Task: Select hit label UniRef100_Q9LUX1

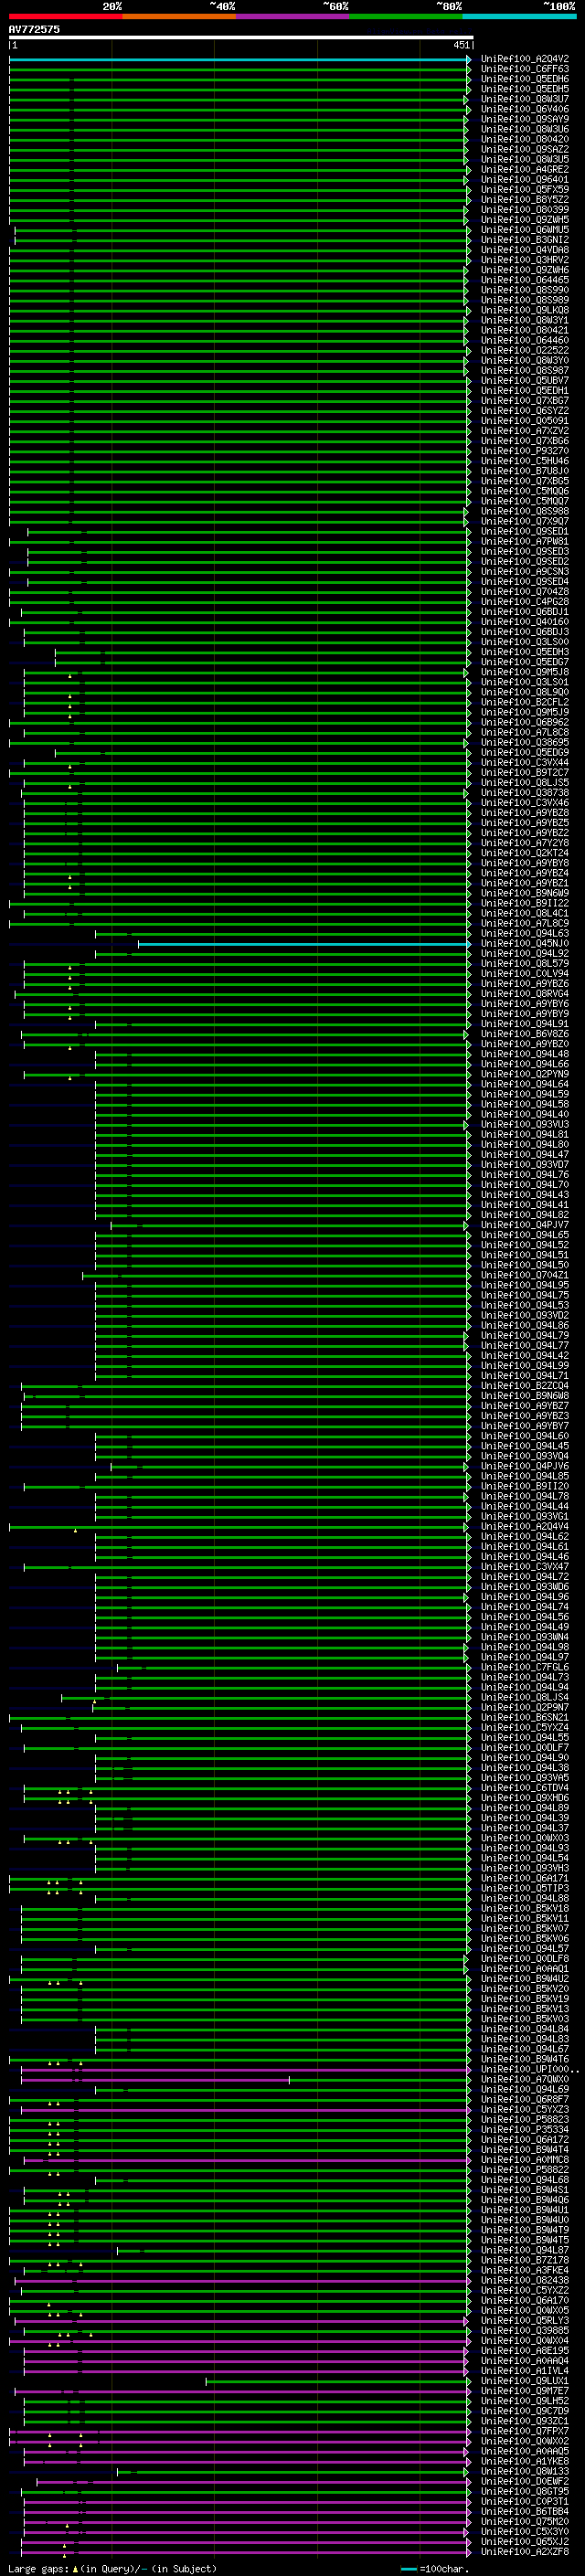Action: (525, 2381)
